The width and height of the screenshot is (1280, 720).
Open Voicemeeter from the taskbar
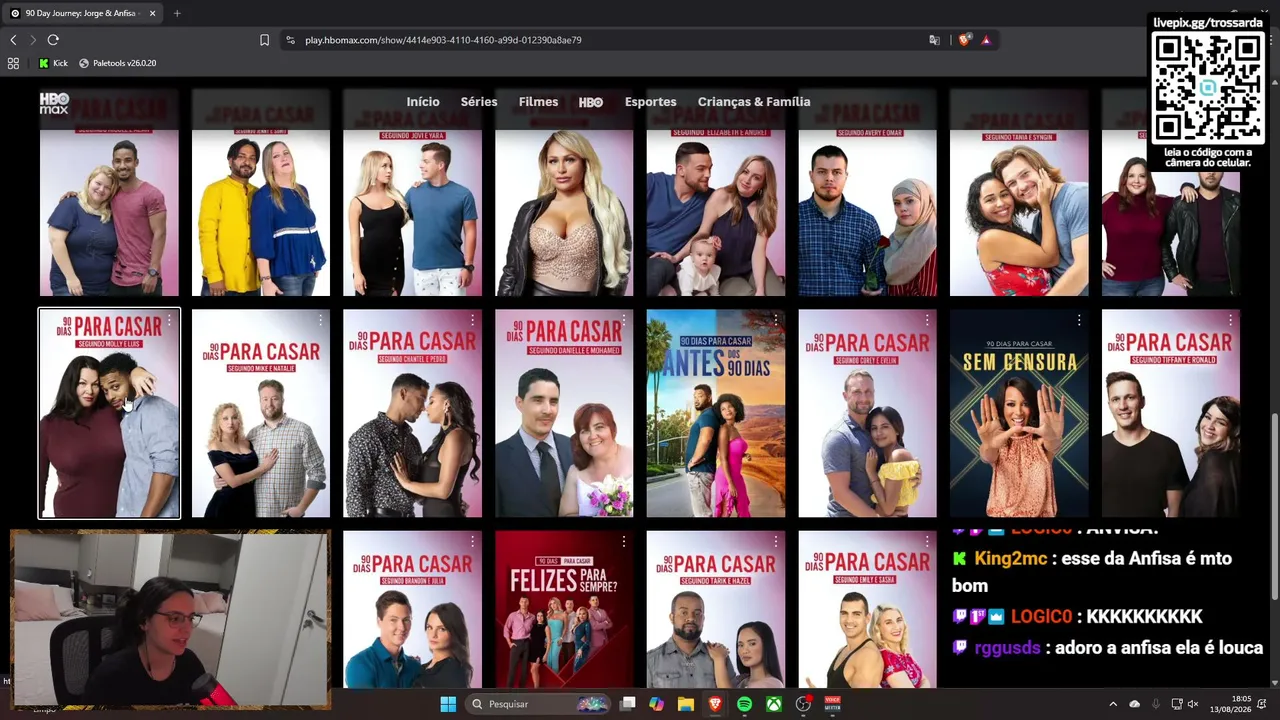(x=832, y=704)
